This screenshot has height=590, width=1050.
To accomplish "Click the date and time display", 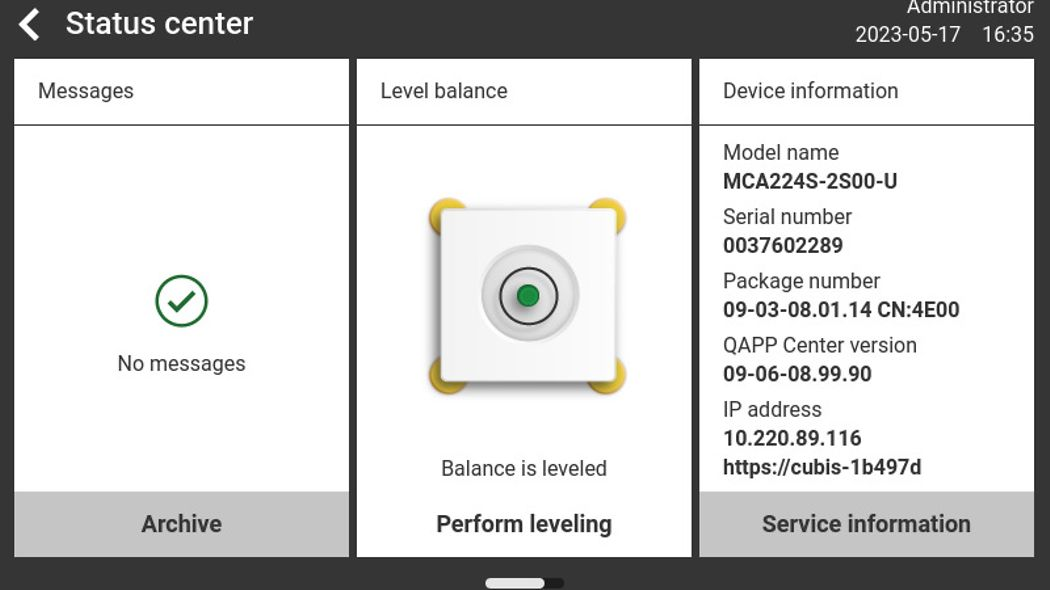I will coord(944,35).
